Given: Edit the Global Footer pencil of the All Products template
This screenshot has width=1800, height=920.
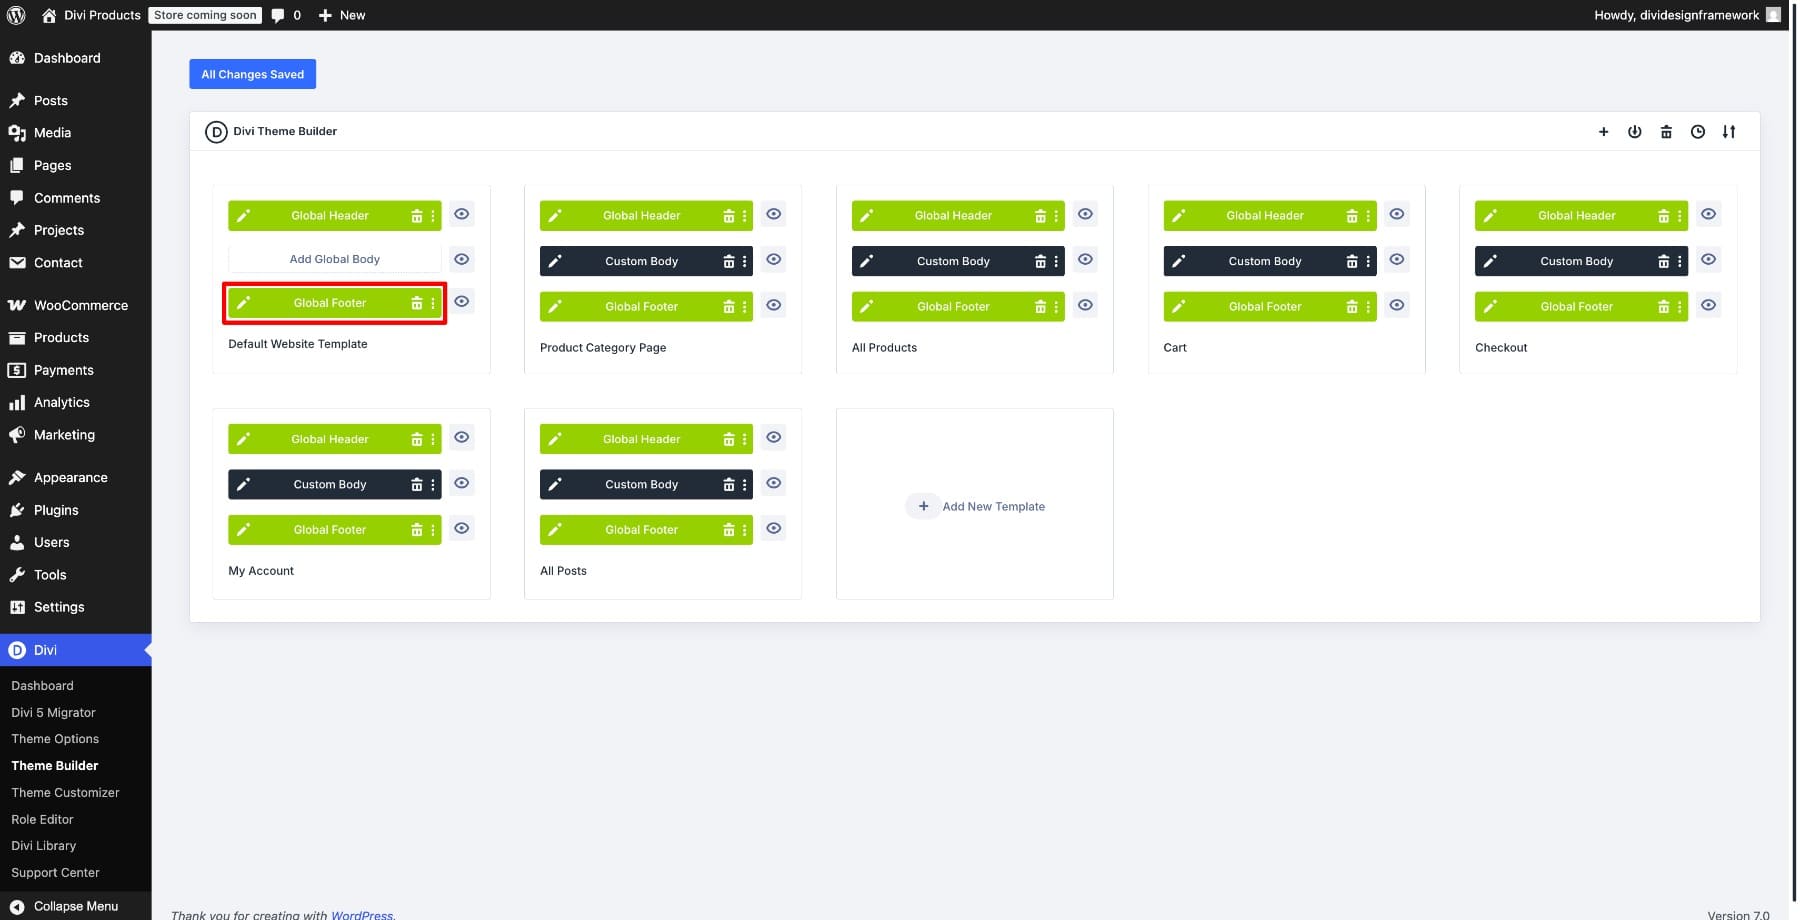Looking at the screenshot, I should click(867, 307).
